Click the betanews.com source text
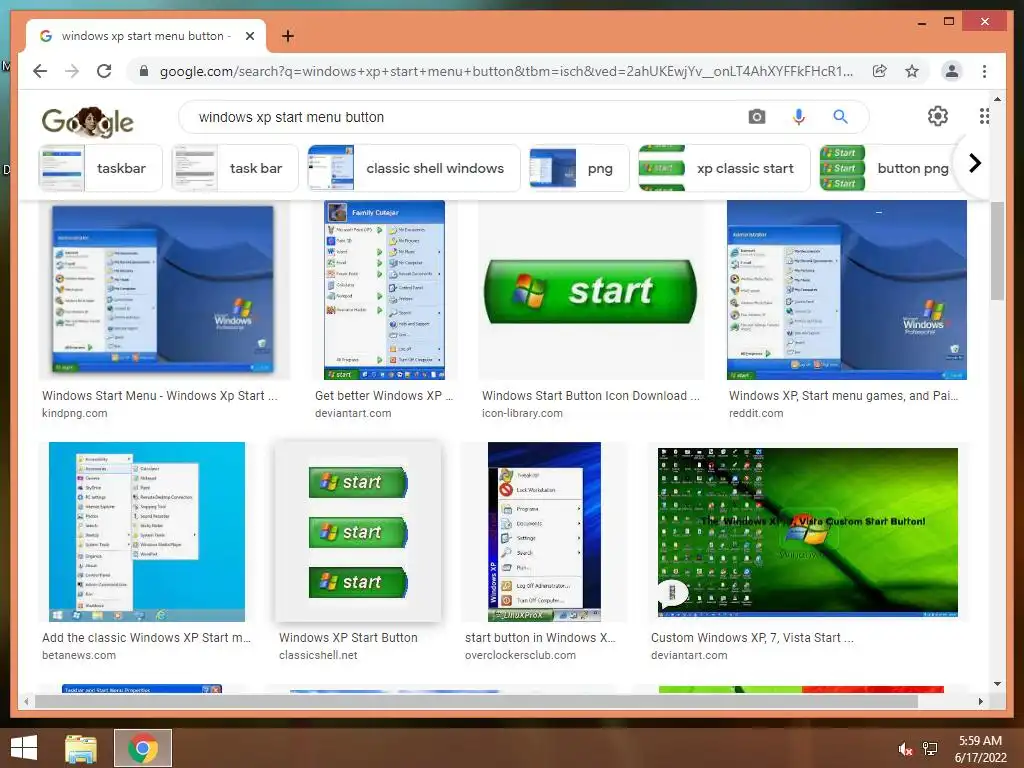Image resolution: width=1024 pixels, height=768 pixels. coord(79,655)
